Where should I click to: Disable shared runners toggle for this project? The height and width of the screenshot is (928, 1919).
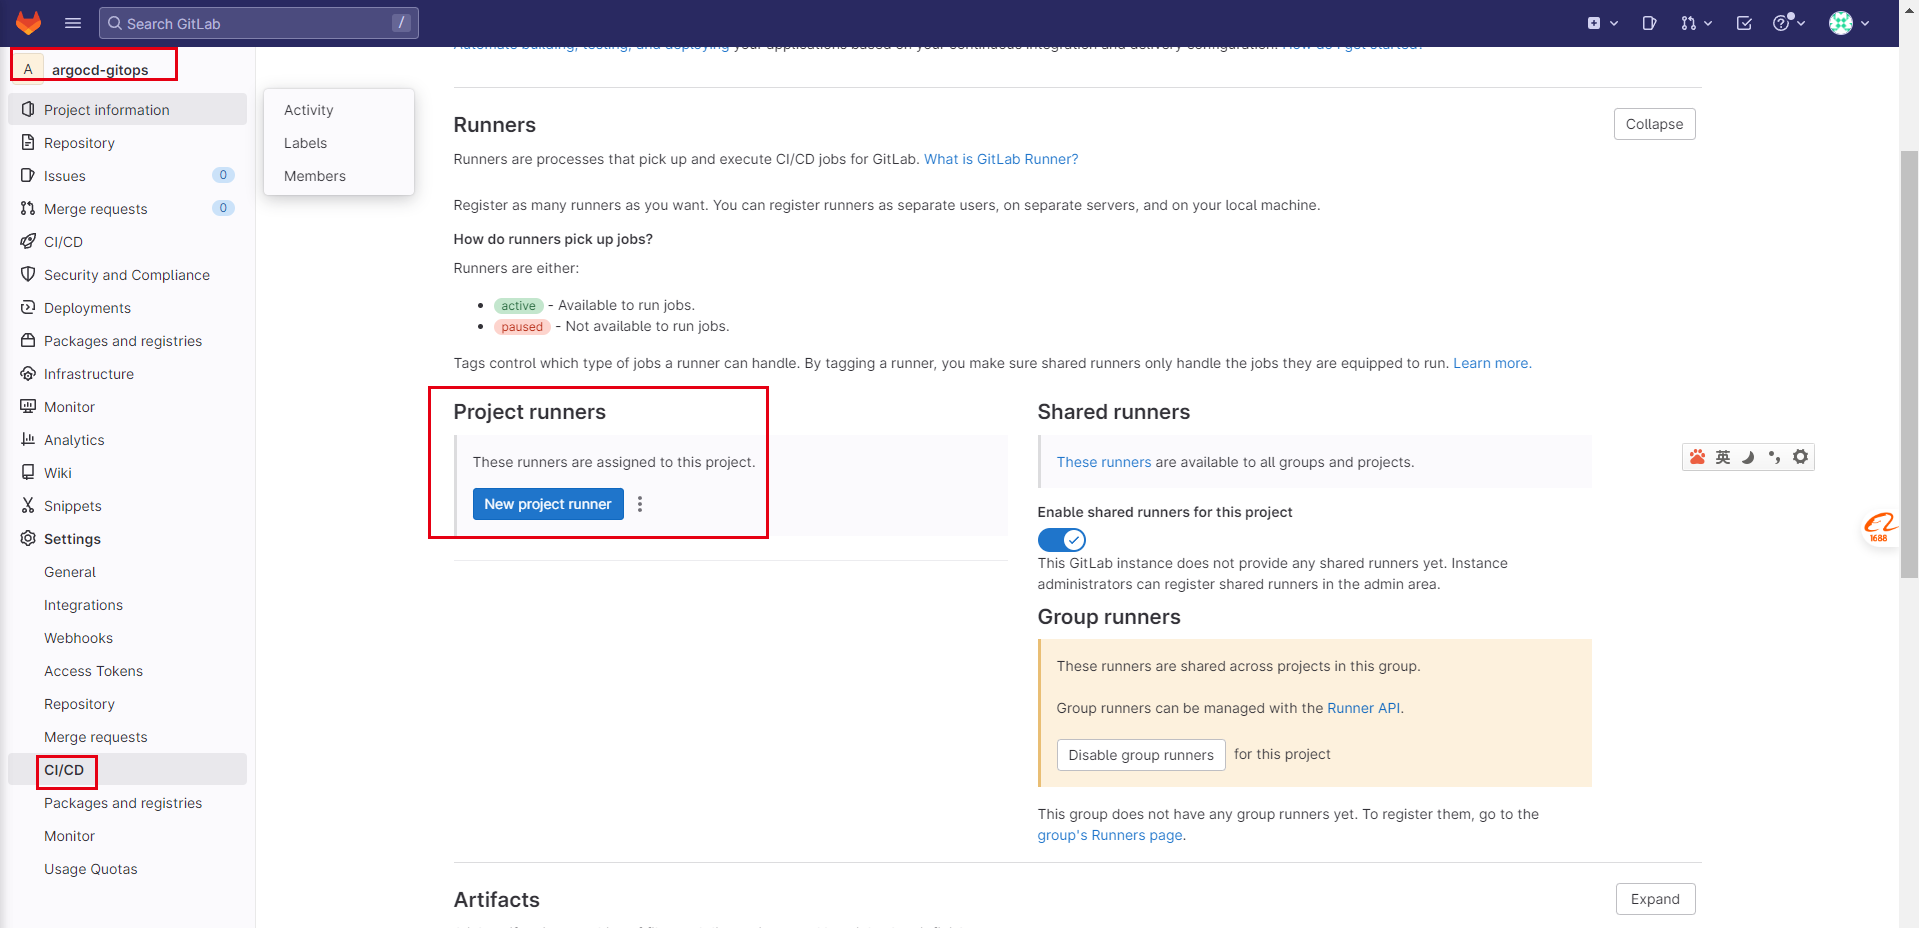(x=1061, y=540)
